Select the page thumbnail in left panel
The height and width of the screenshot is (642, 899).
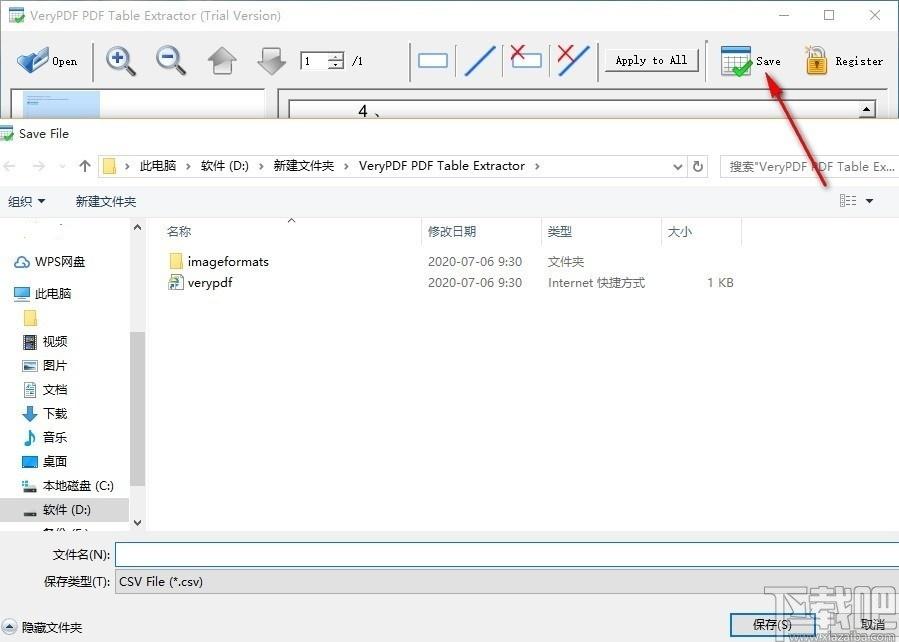(61, 105)
